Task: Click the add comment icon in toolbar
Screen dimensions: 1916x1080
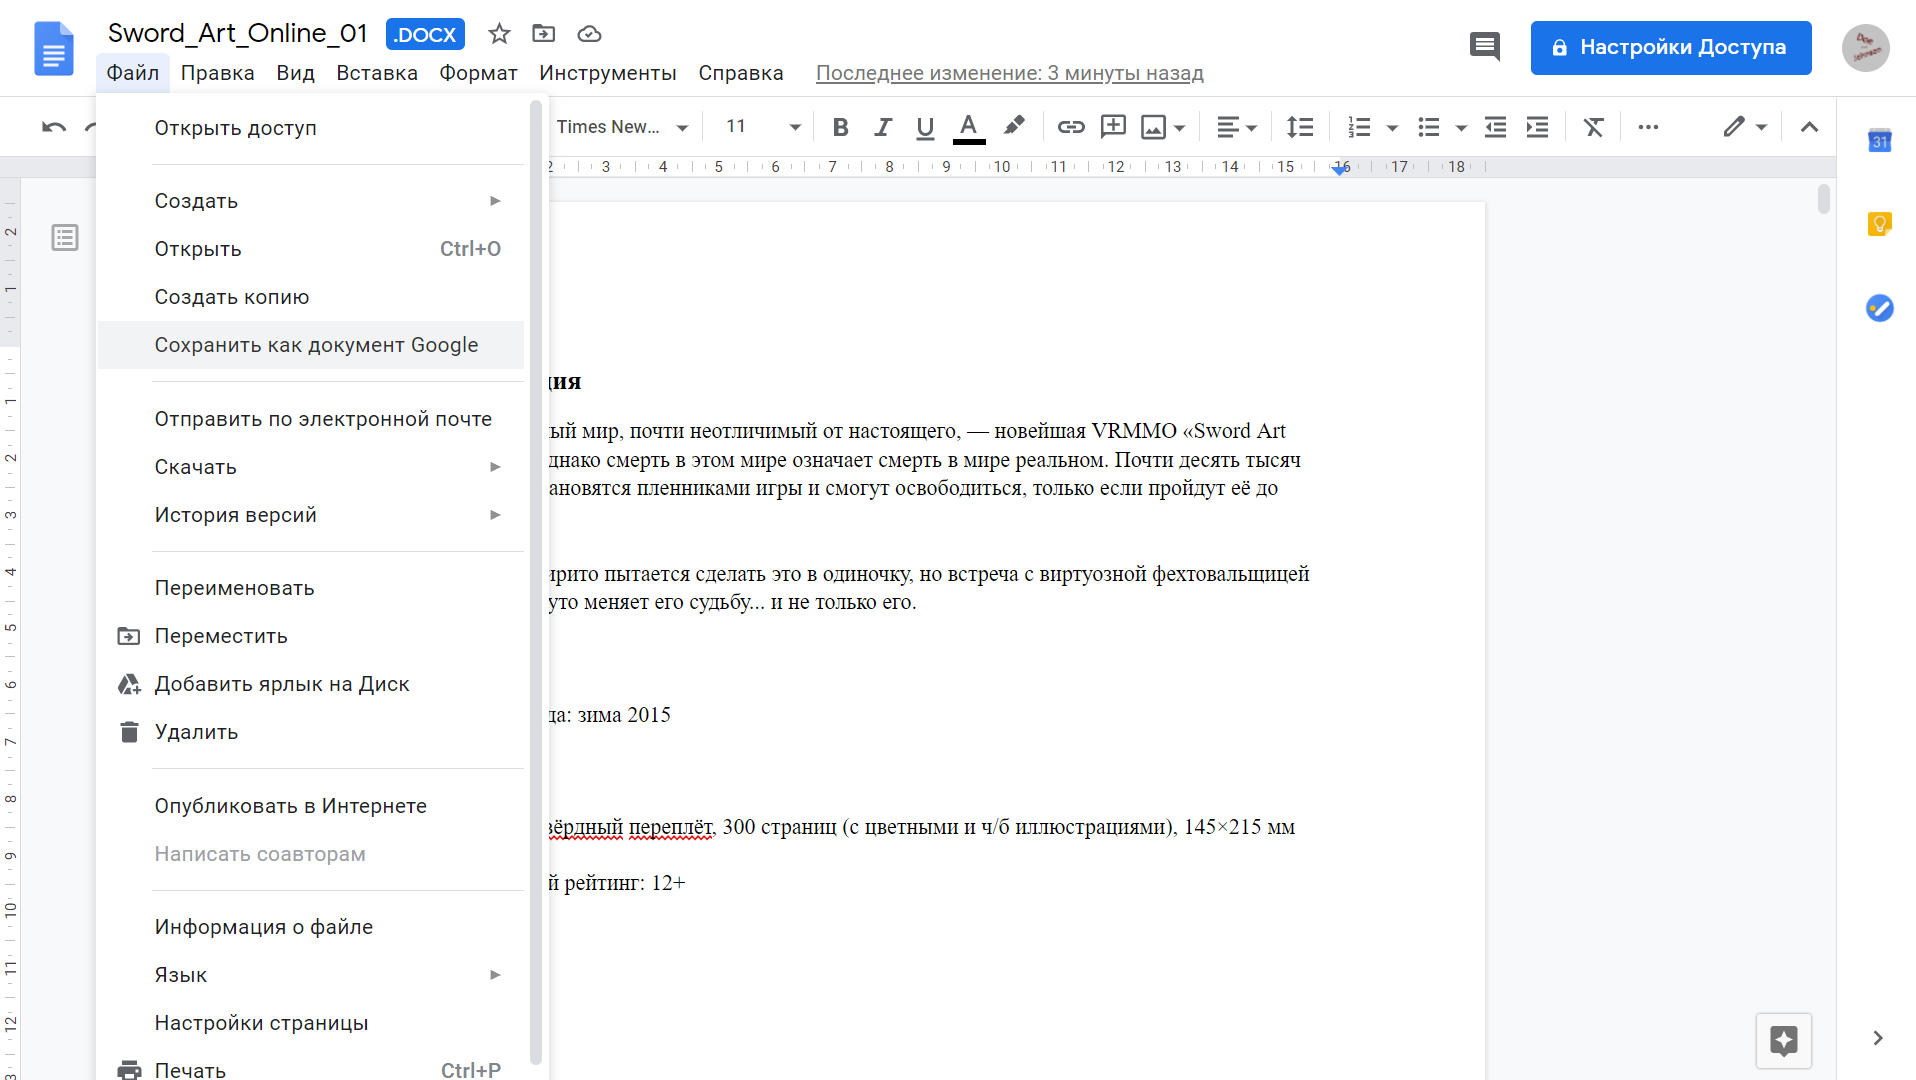Action: tap(1113, 127)
